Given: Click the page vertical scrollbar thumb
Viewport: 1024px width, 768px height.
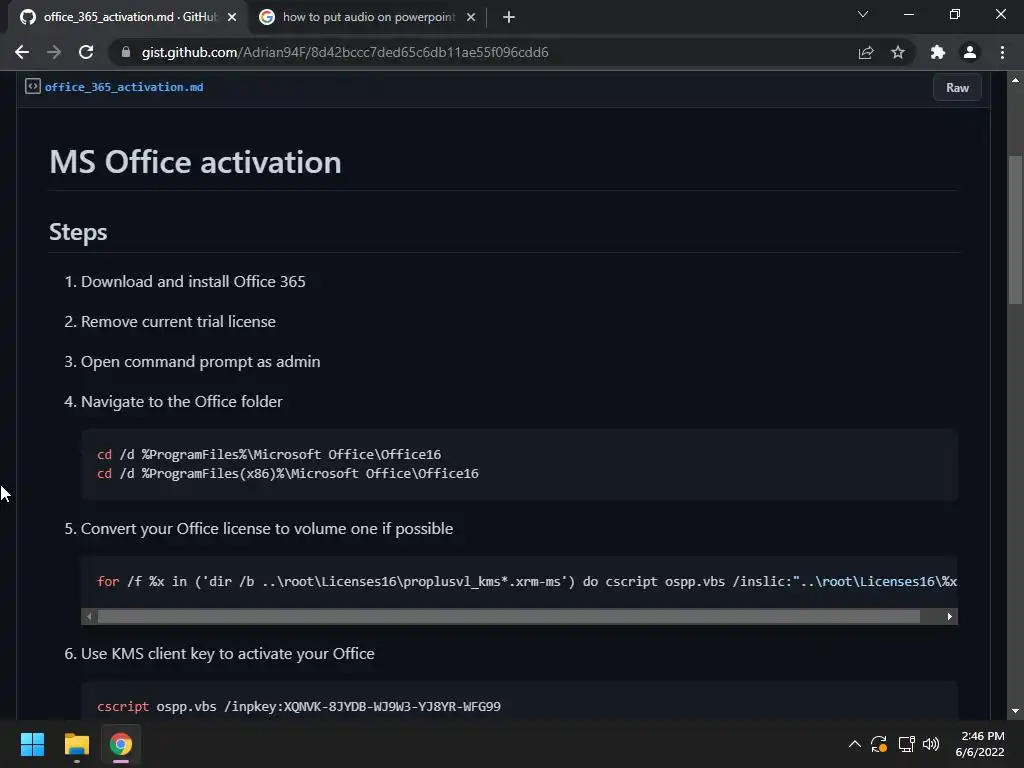Looking at the screenshot, I should point(1015,230).
